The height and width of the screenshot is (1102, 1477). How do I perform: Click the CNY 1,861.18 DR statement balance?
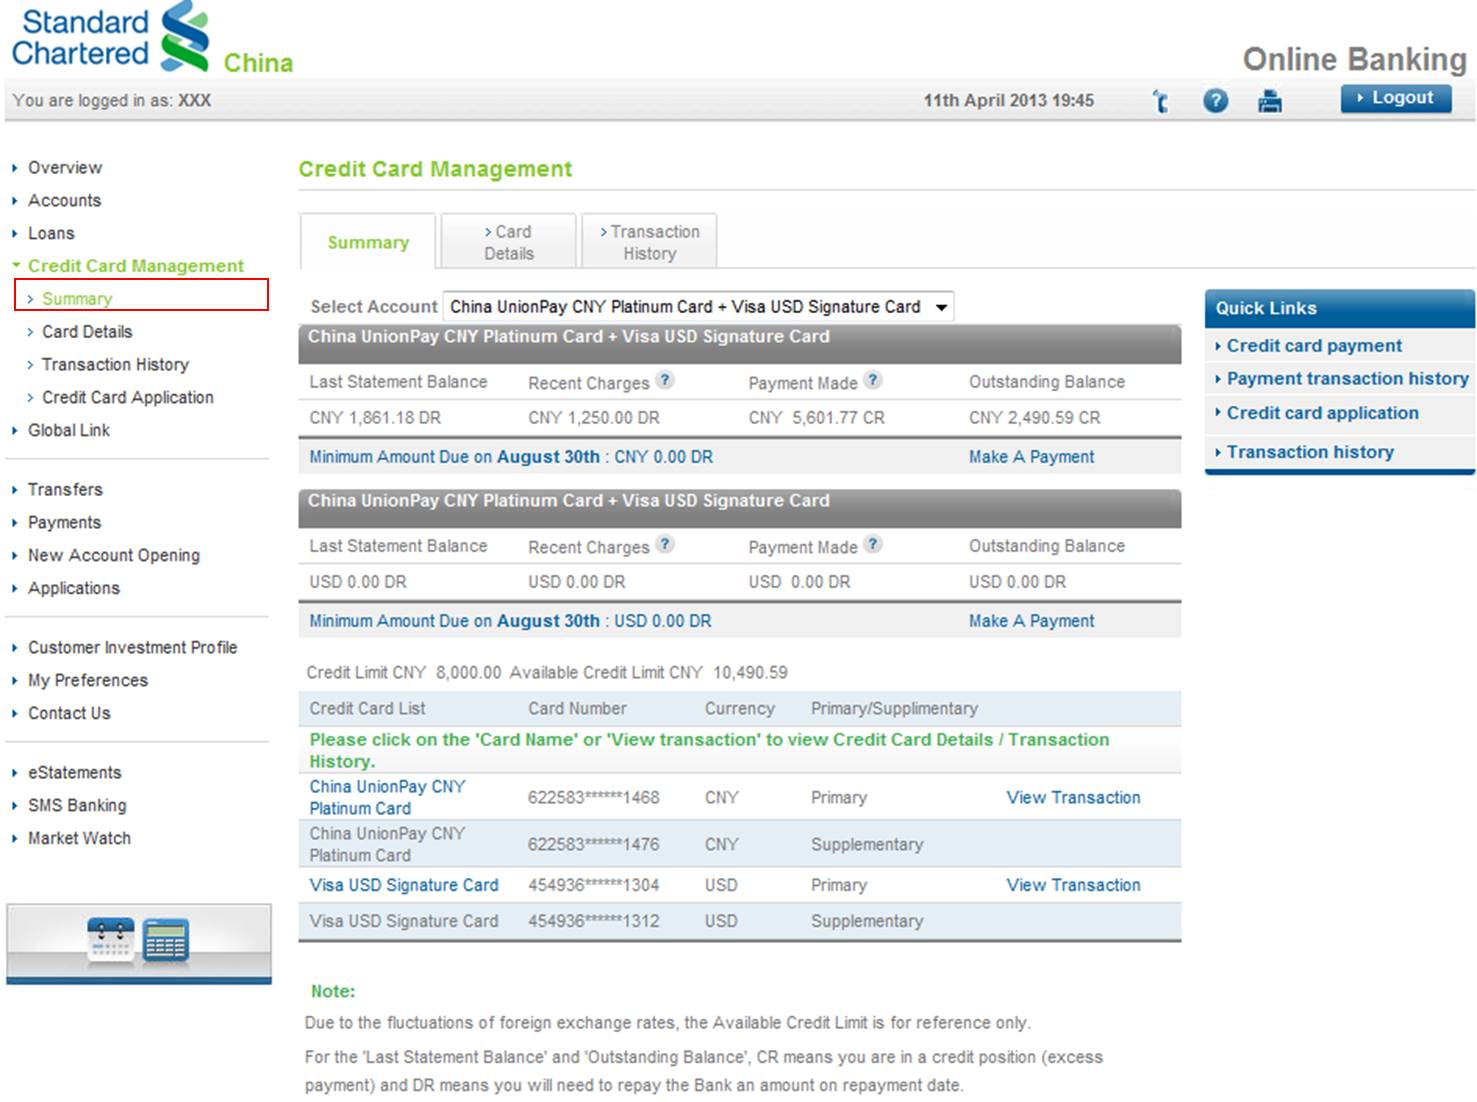pyautogui.click(x=375, y=418)
